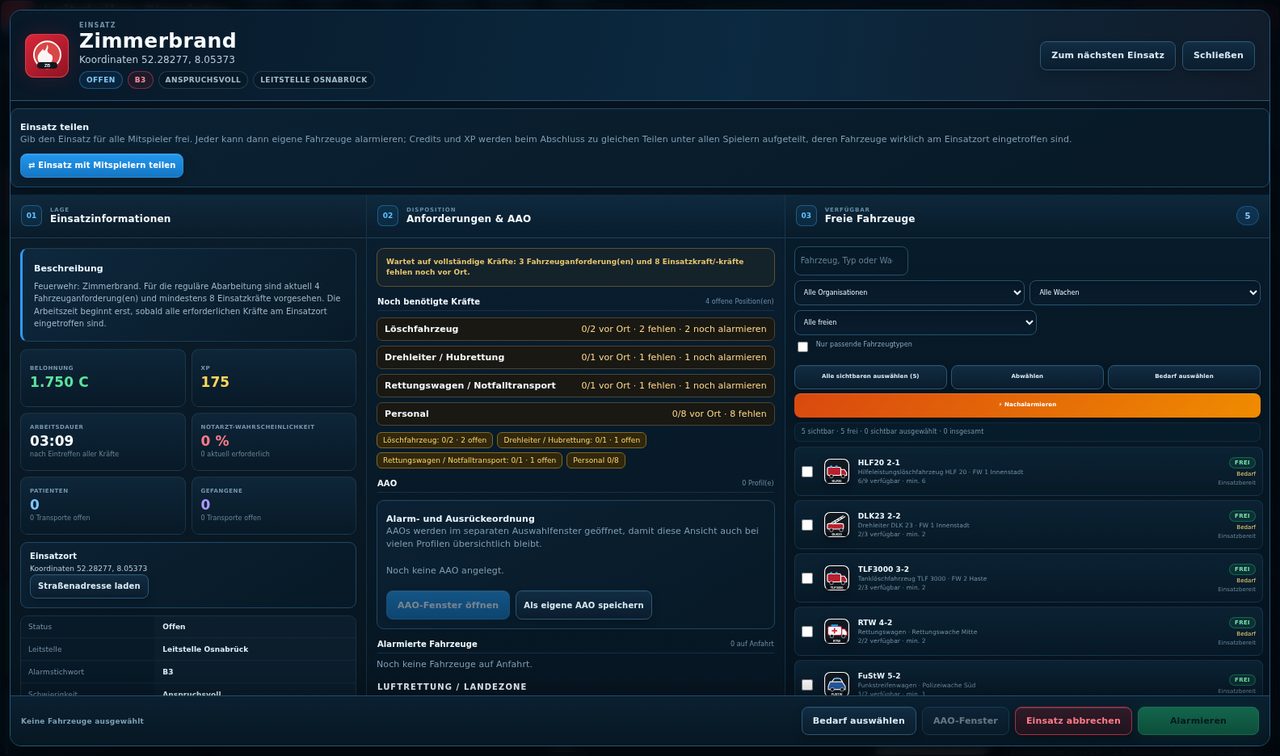Open the 'Alle Organisationen' dropdown
Viewport: 1280px width, 756px height.
pos(909,292)
